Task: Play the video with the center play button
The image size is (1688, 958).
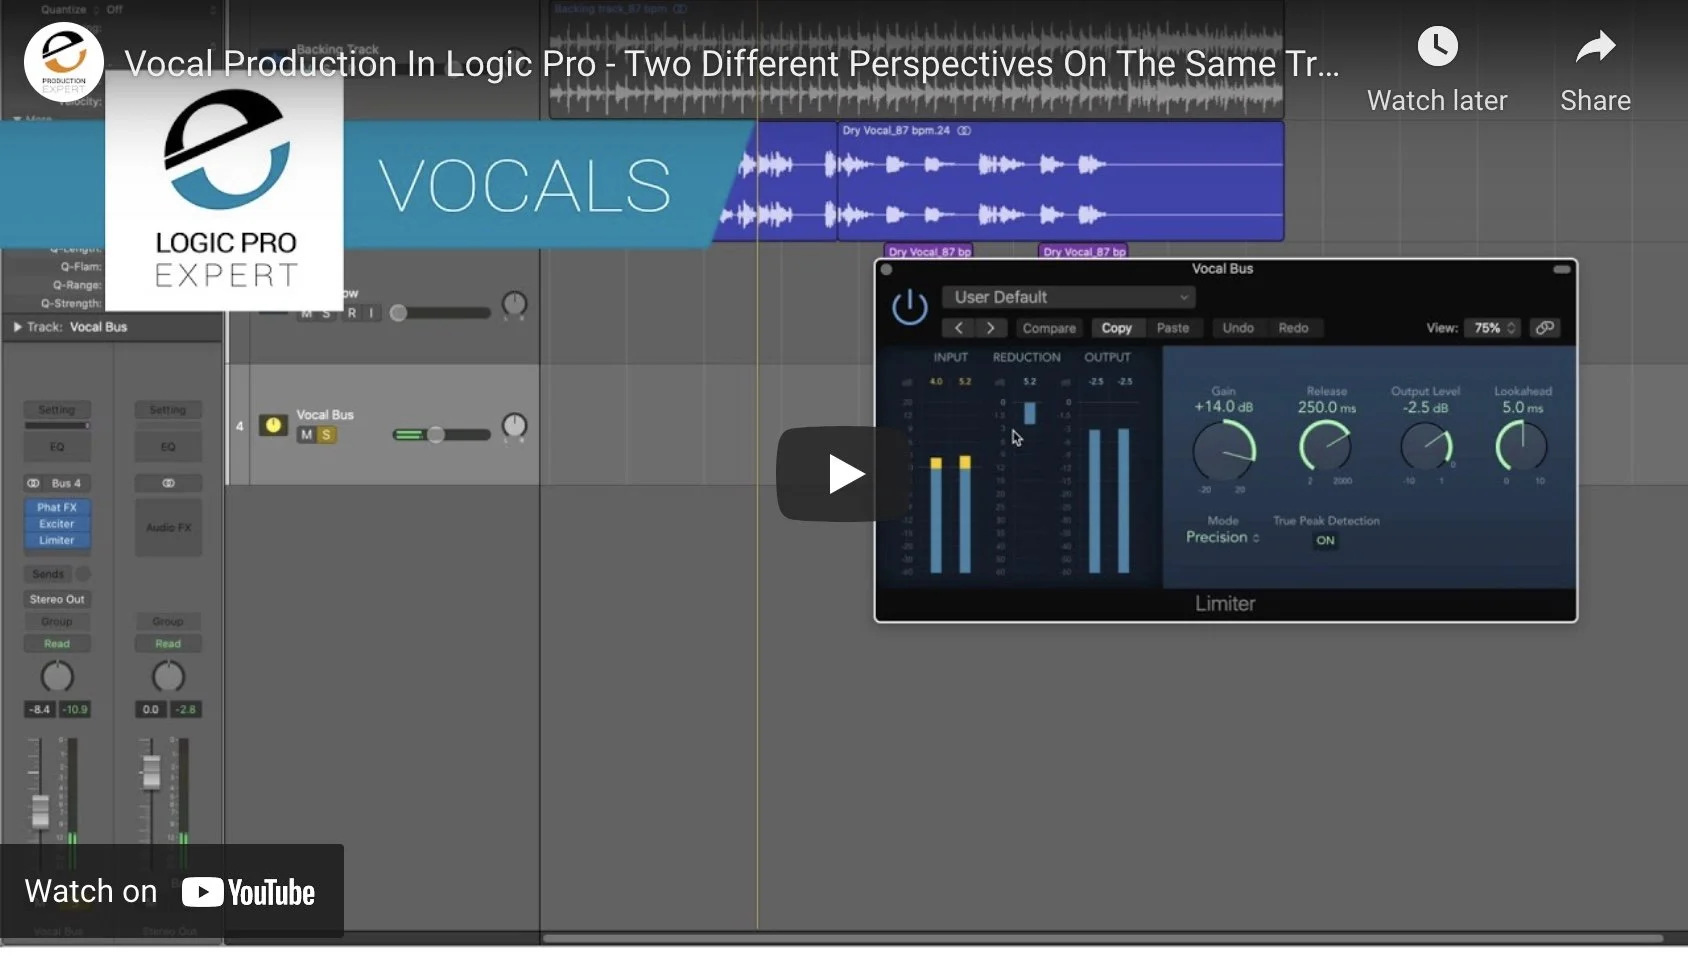Action: coord(842,474)
